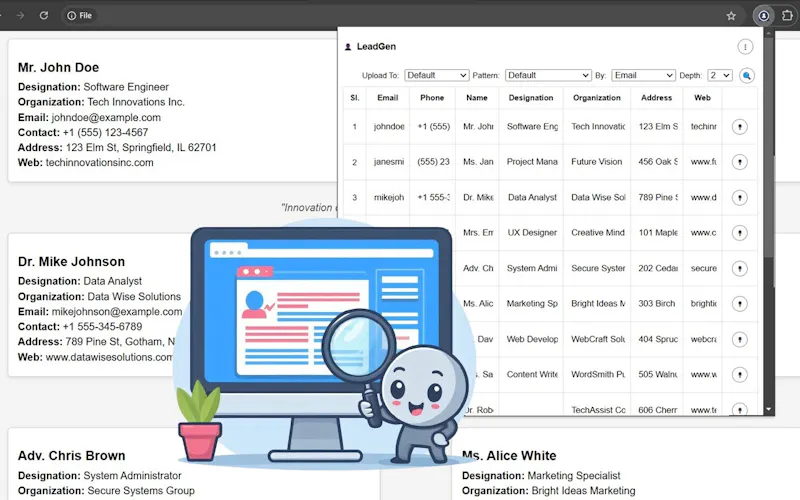Click the Ms. Alice White card heading
Viewport: 800px width, 500px height.
[509, 456]
